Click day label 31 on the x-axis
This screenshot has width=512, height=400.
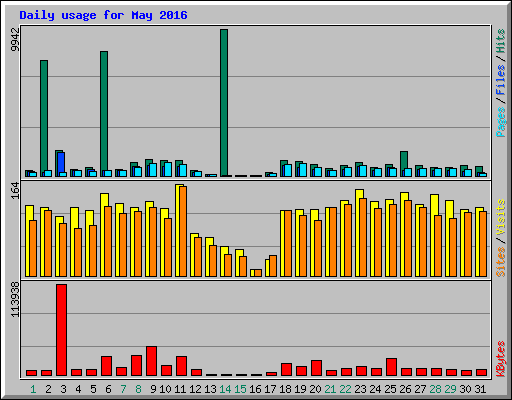[480, 389]
